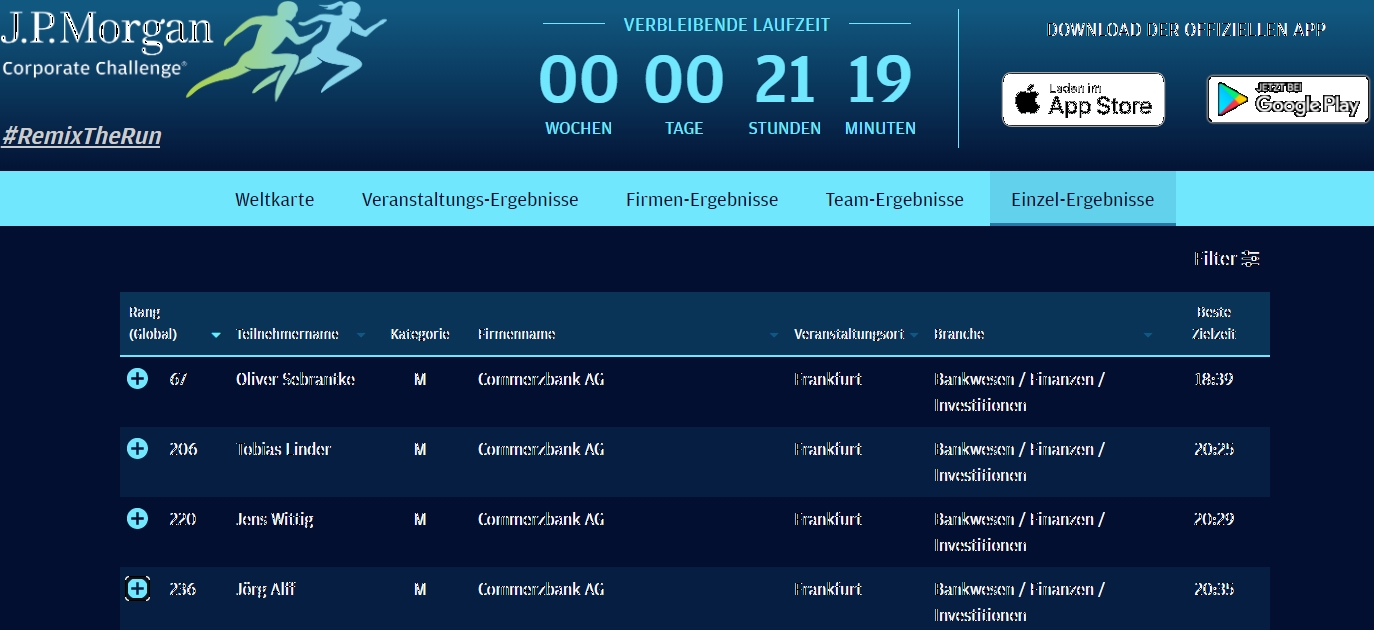Switch to the Weltkarte tab

(275, 199)
